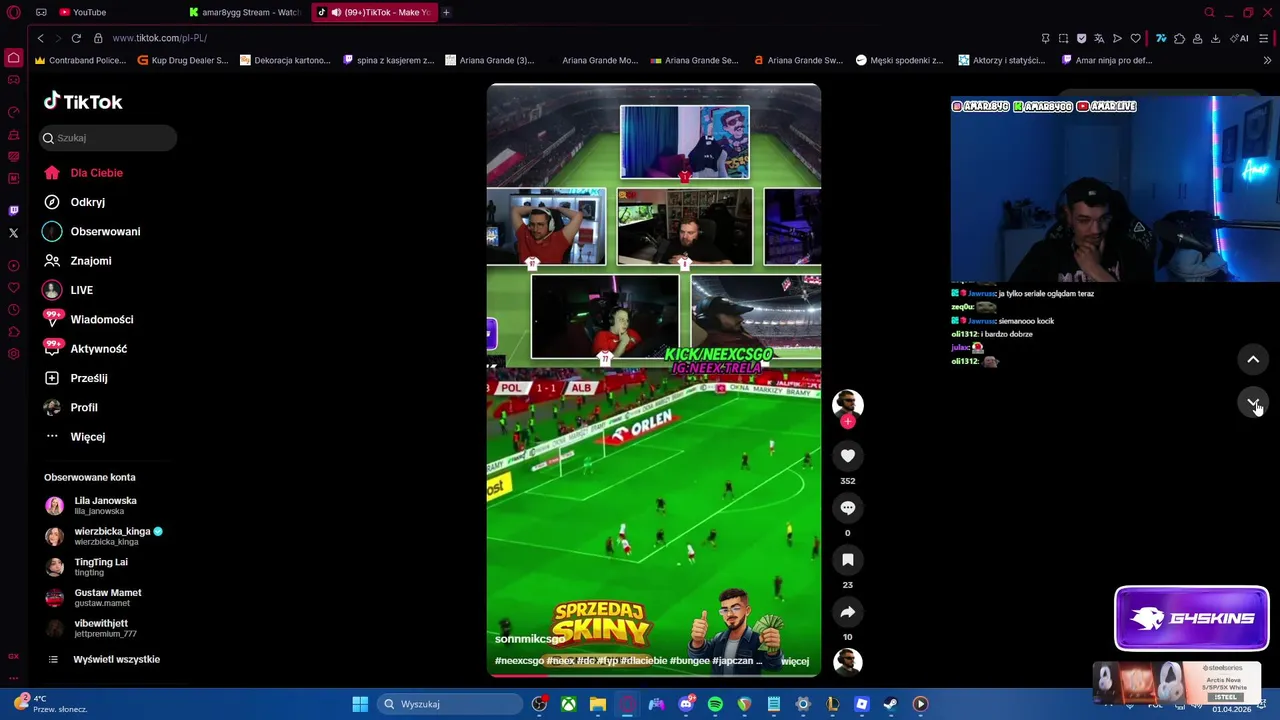Open the video creator's avatar
The width and height of the screenshot is (1280, 720).
848,403
